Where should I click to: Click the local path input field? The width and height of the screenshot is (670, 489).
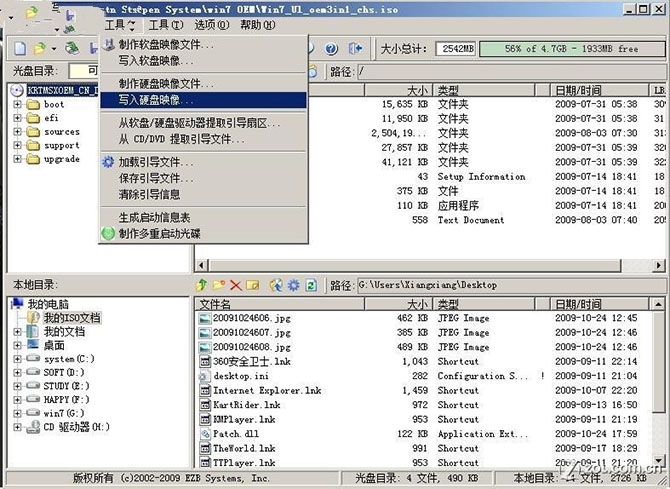point(500,285)
